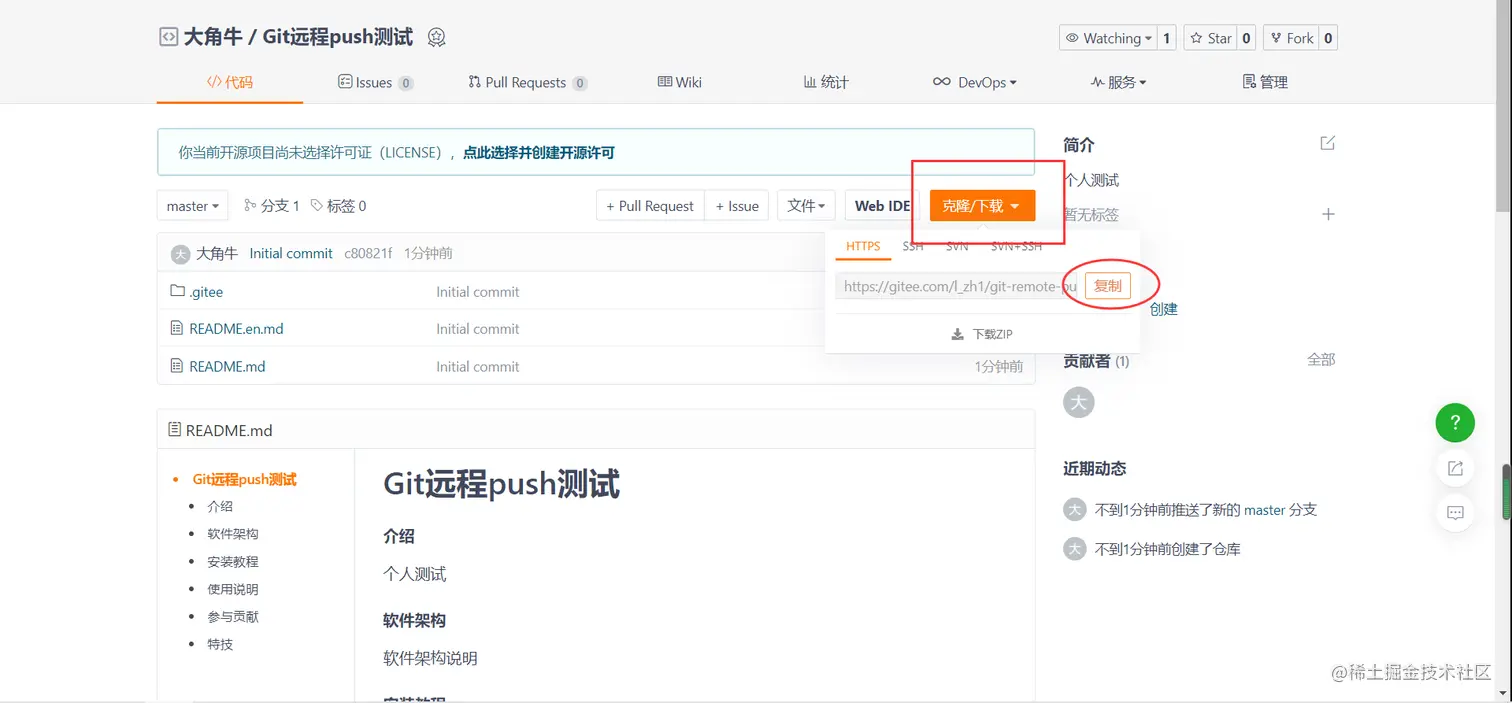Viewport: 1512px width, 703px height.
Task: Click 全部 contributors link
Action: click(1321, 359)
